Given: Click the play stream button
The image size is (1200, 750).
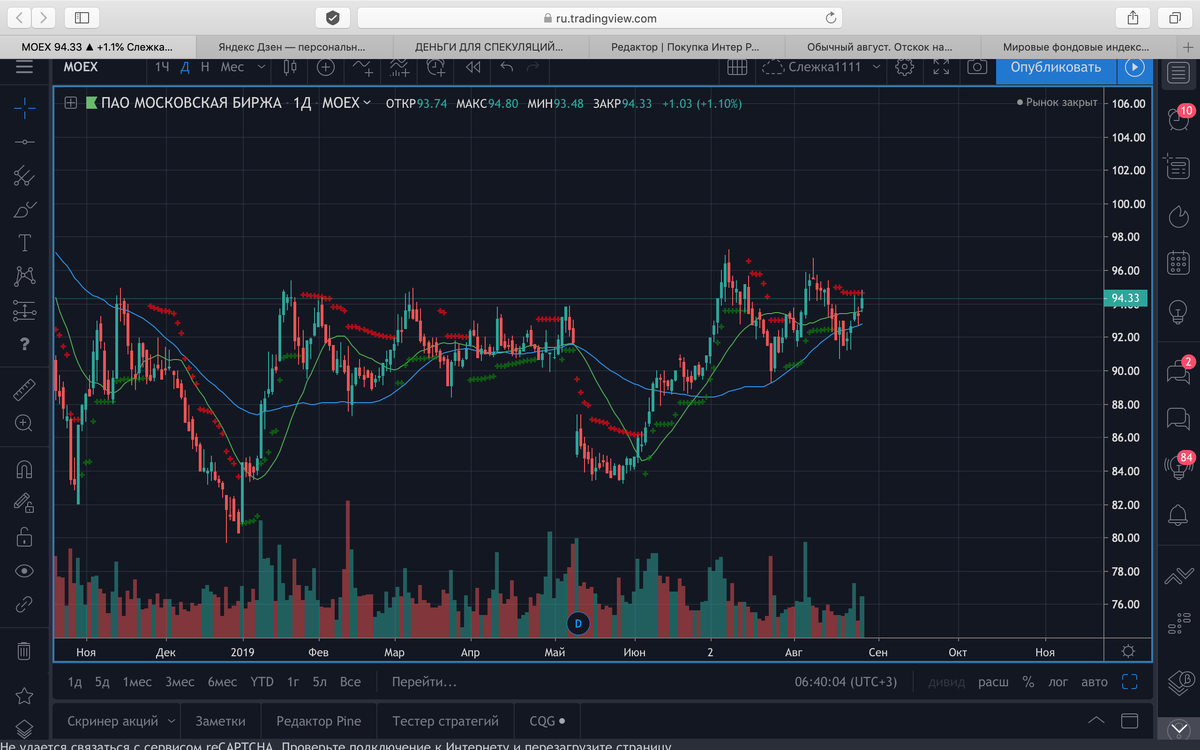Looking at the screenshot, I should tap(1133, 67).
